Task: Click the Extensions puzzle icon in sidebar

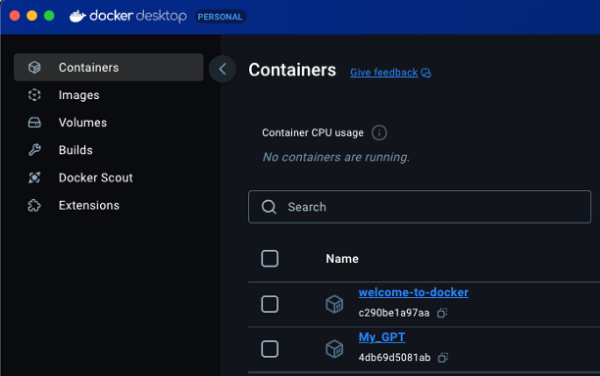Action: (x=34, y=205)
